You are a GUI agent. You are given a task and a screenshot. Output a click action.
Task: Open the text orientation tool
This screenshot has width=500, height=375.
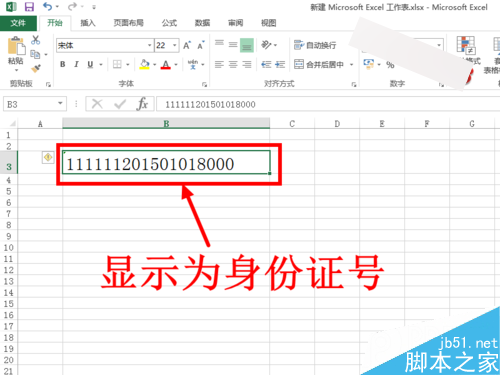(x=266, y=45)
